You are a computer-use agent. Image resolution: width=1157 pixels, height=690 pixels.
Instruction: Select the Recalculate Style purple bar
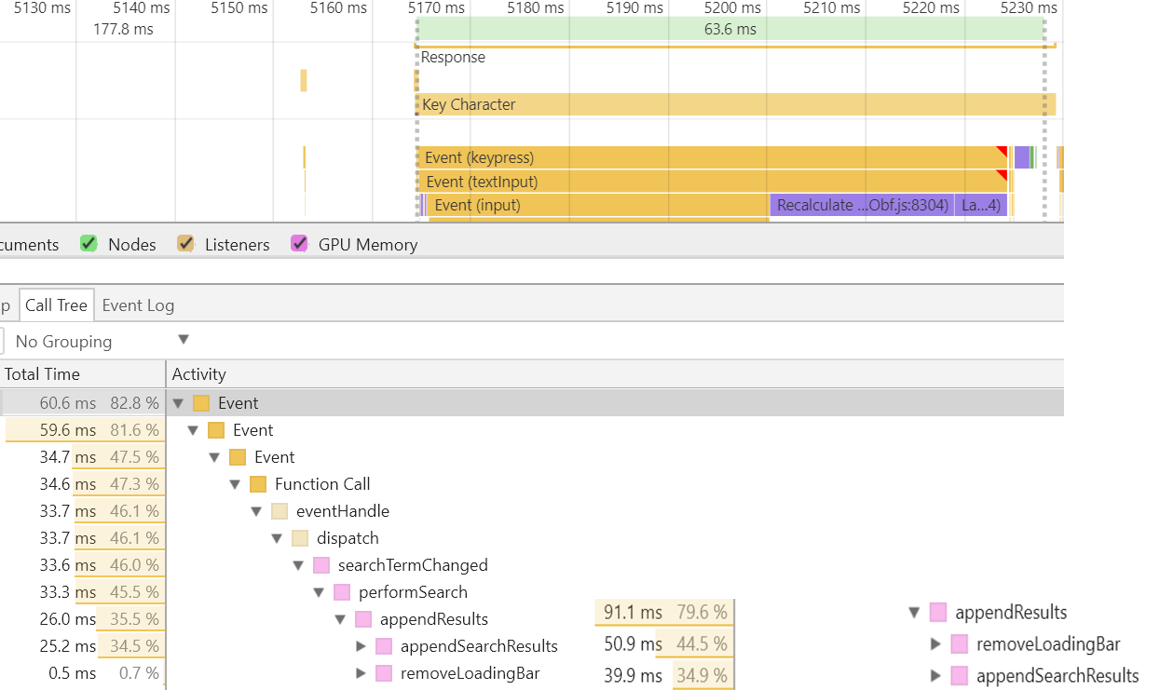862,205
